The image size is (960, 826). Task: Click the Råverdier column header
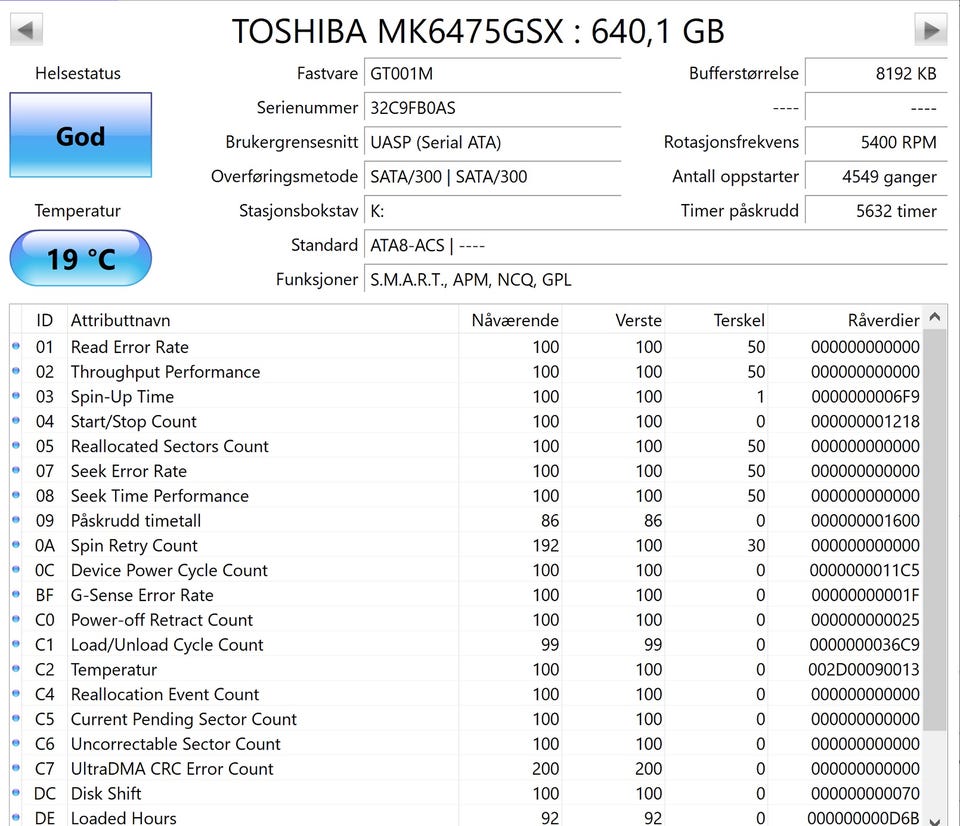click(x=883, y=320)
